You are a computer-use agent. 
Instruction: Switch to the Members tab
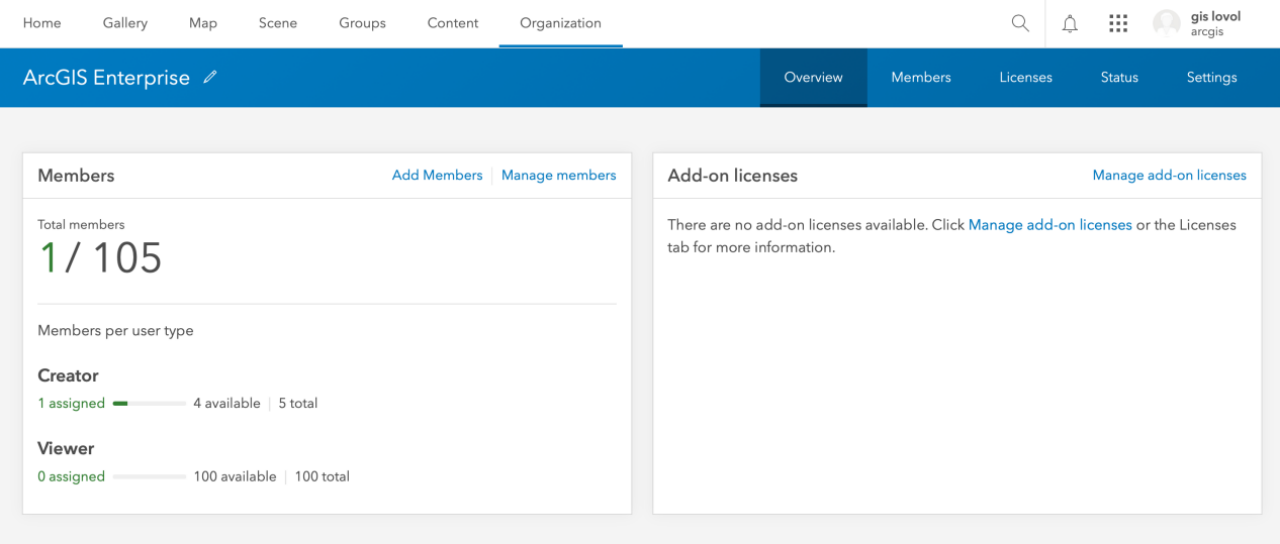[921, 77]
